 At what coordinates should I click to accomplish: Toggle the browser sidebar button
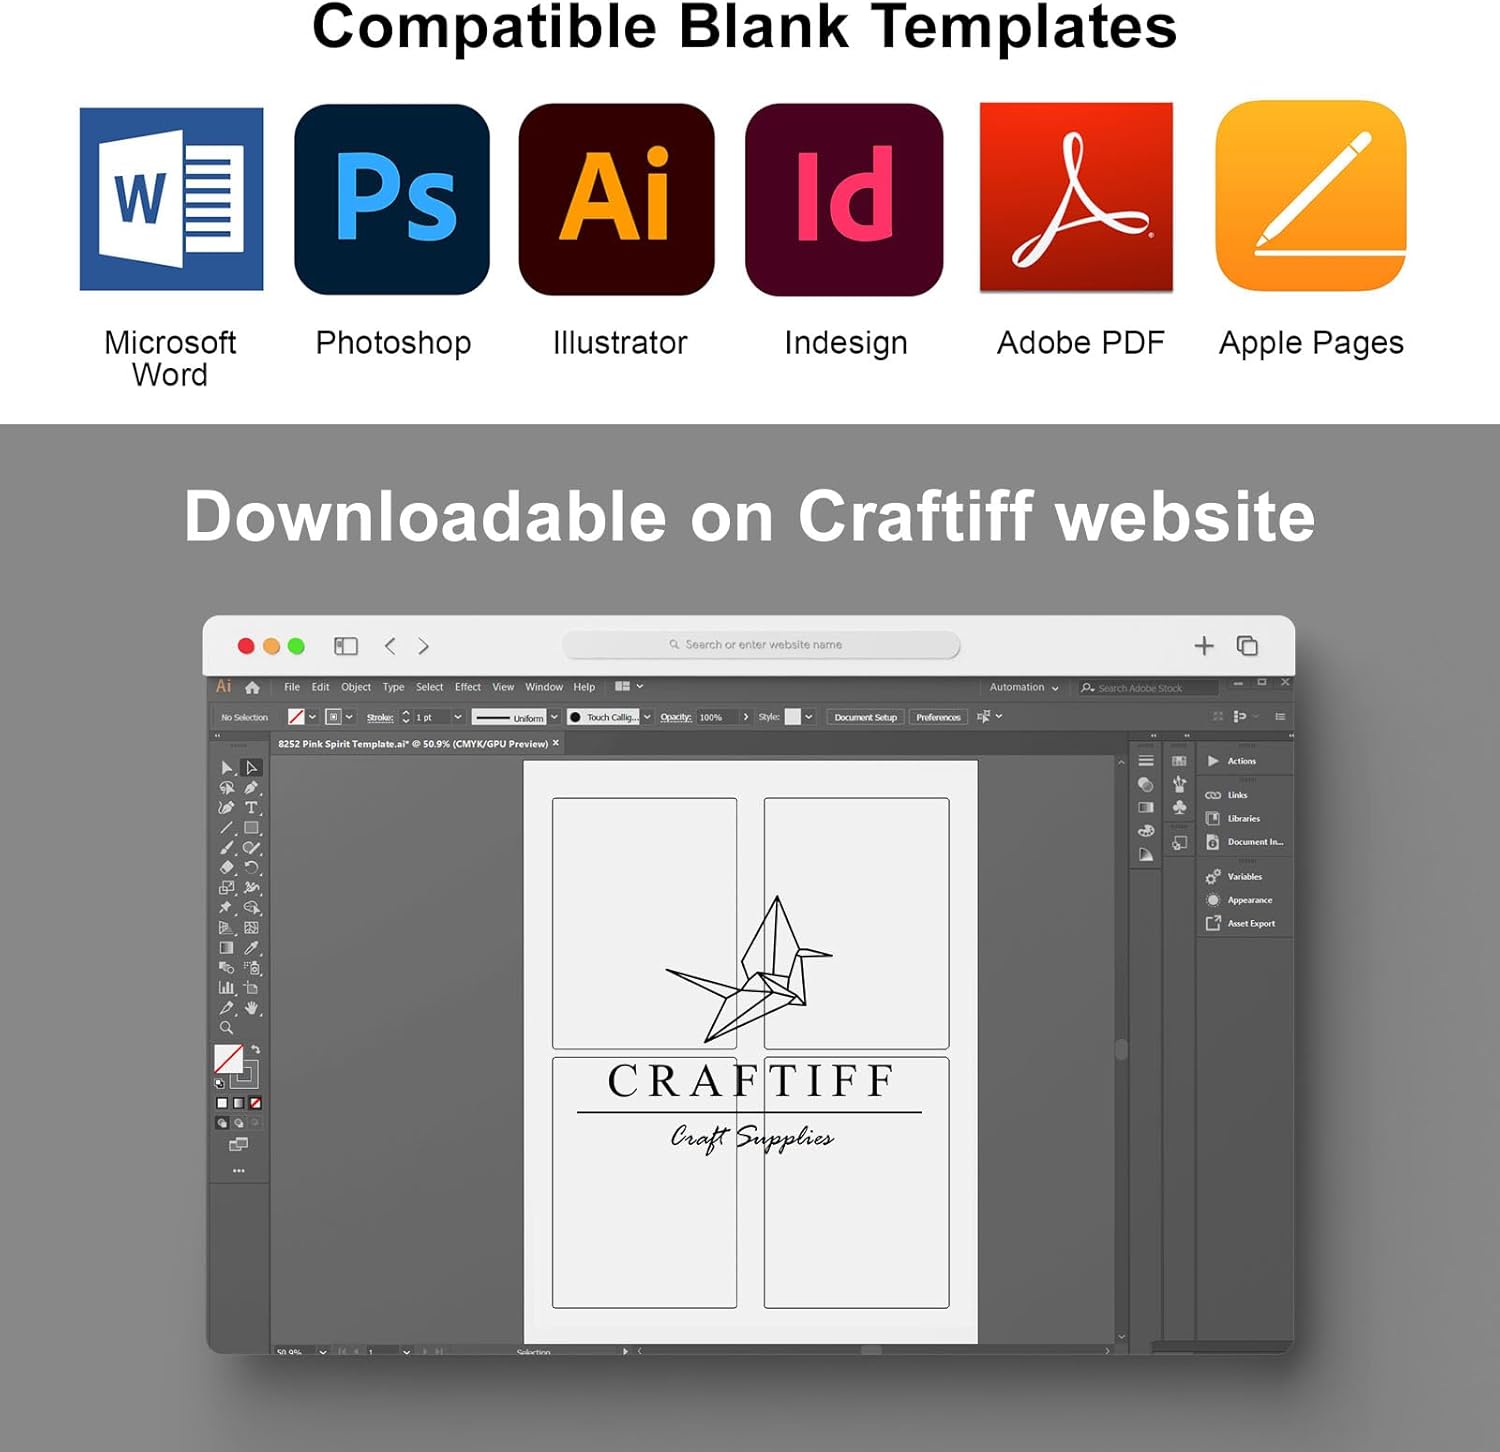pos(346,646)
